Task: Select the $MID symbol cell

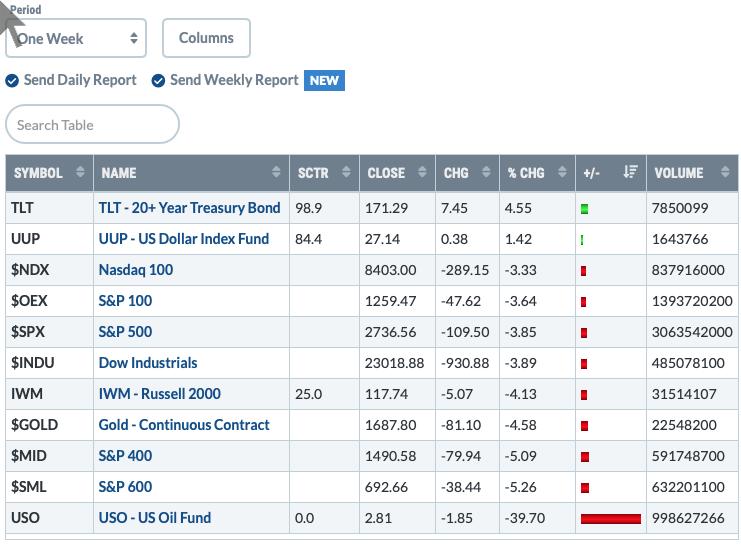Action: point(49,456)
